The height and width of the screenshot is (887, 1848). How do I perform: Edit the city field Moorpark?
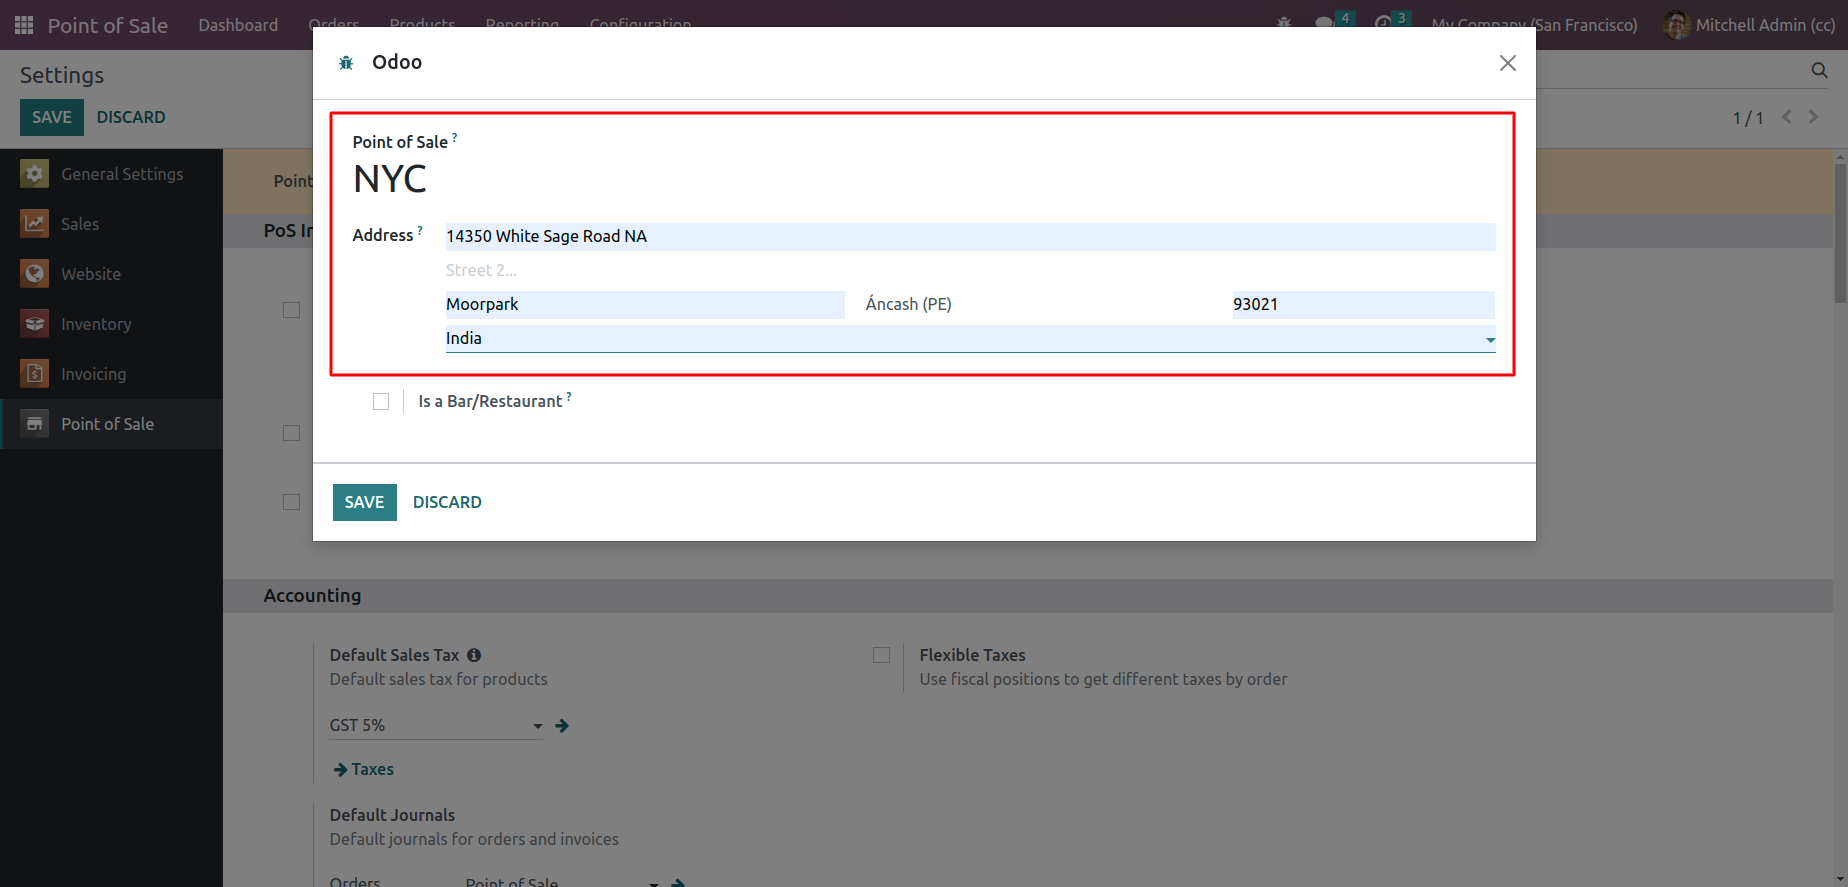[645, 305]
